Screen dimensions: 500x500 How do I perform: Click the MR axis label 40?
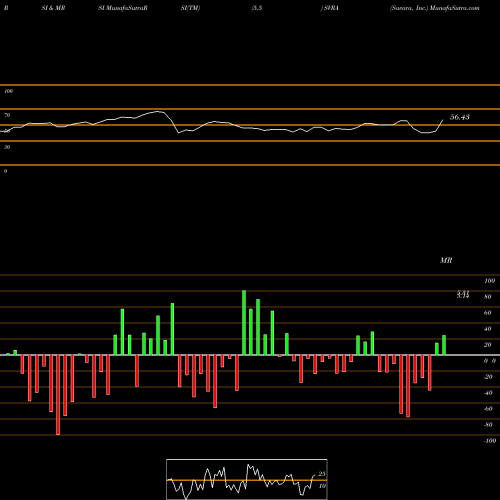[488, 329]
